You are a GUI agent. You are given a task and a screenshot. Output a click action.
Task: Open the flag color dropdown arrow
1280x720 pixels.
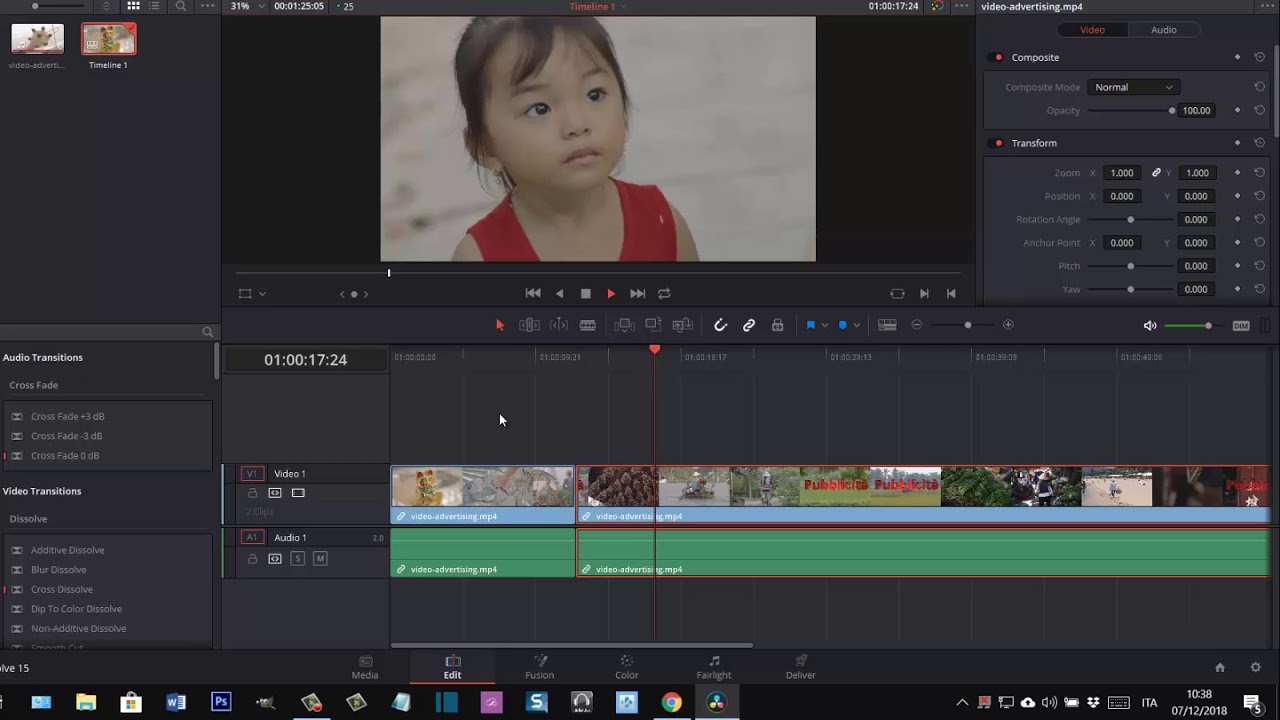[x=824, y=325]
